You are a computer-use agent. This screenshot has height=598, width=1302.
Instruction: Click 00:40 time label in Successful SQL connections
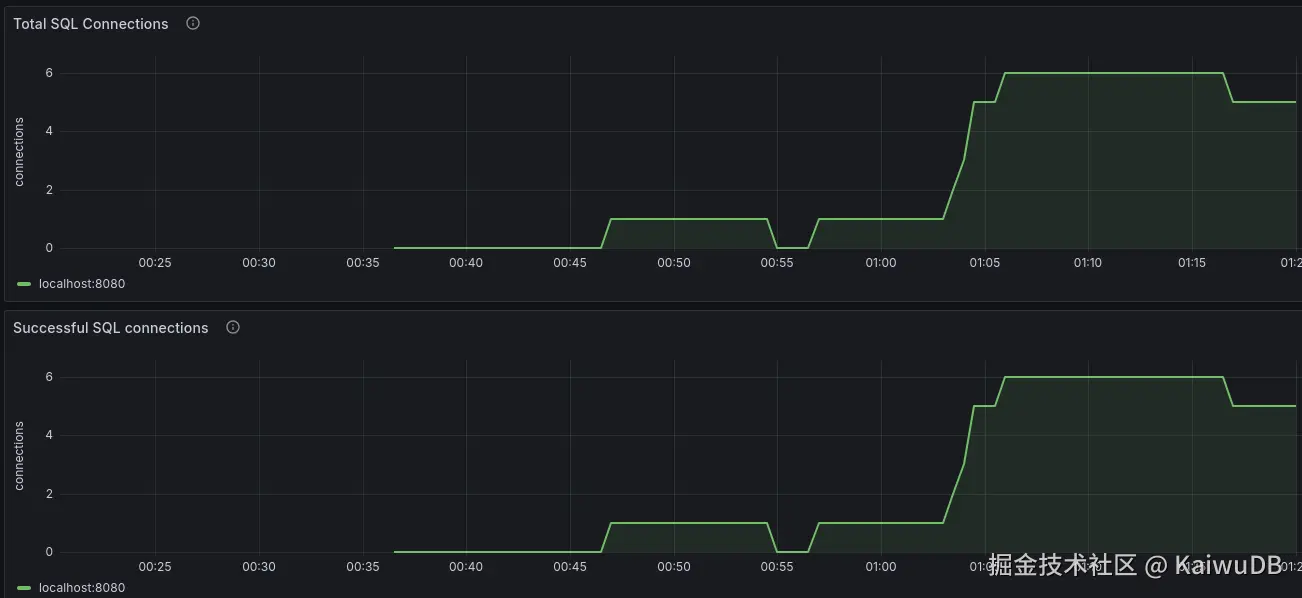(466, 567)
